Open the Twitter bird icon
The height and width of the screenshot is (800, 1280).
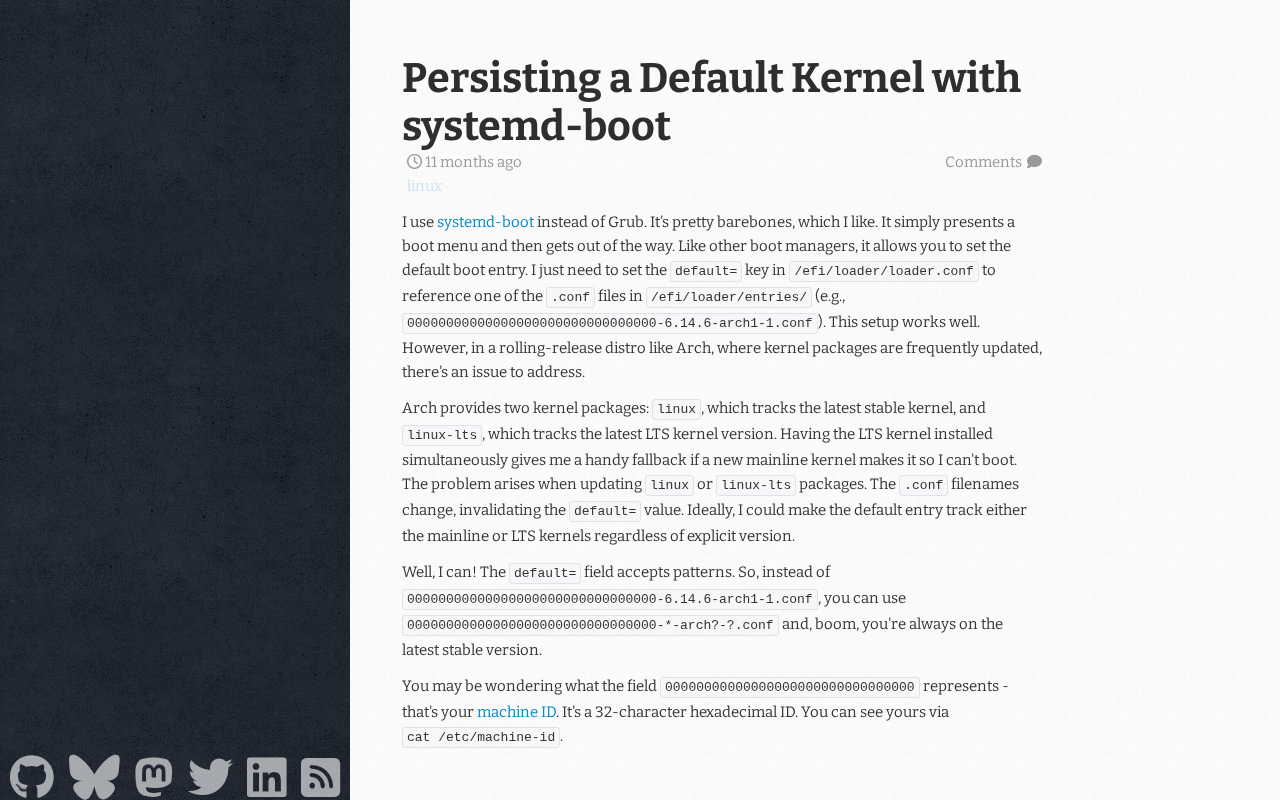tap(210, 777)
